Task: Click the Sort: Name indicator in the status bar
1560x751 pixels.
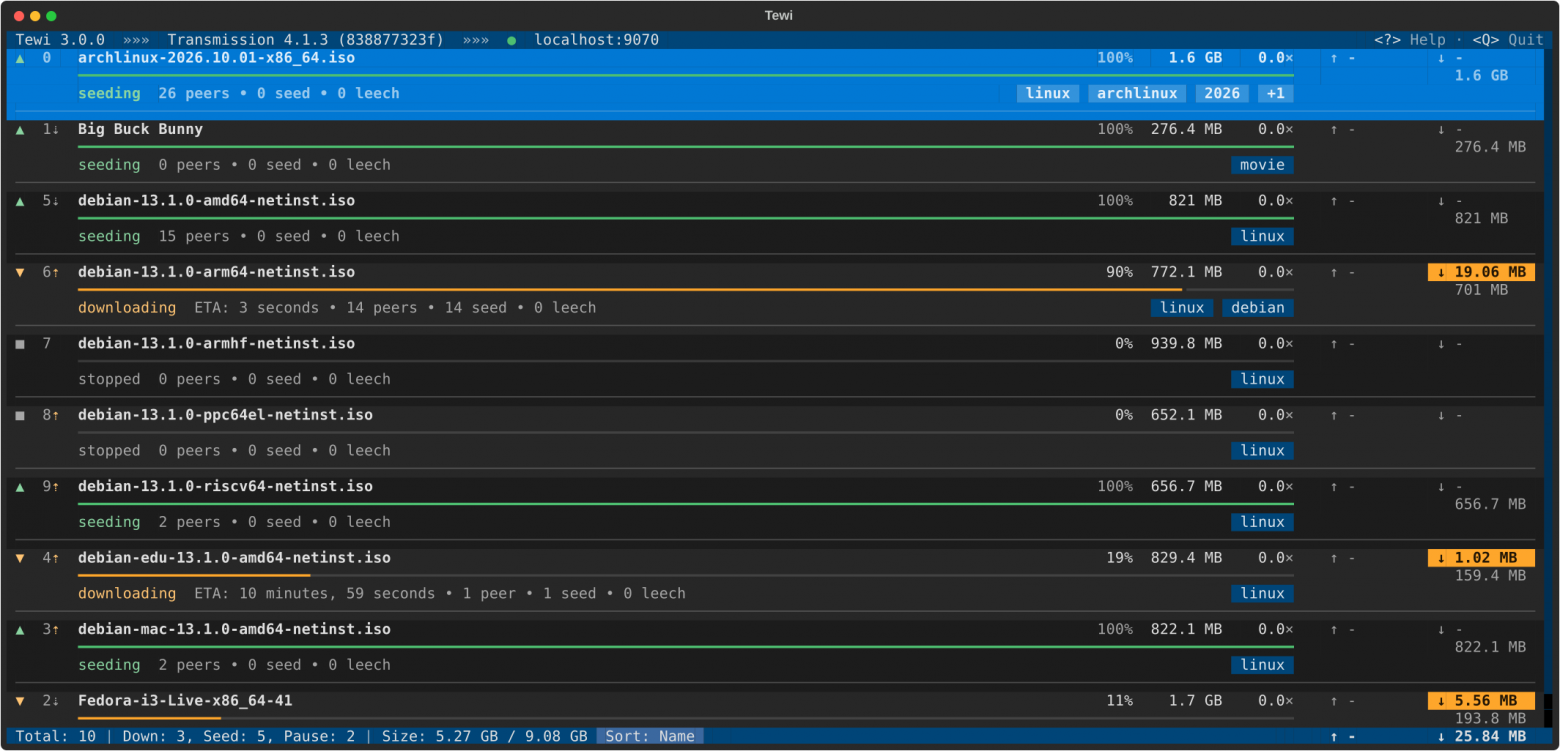Action: (650, 736)
